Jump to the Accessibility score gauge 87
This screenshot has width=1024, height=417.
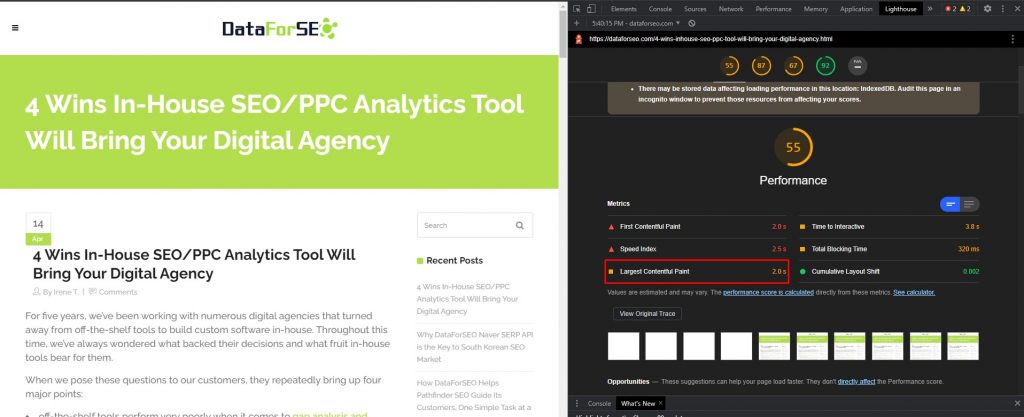click(761, 66)
